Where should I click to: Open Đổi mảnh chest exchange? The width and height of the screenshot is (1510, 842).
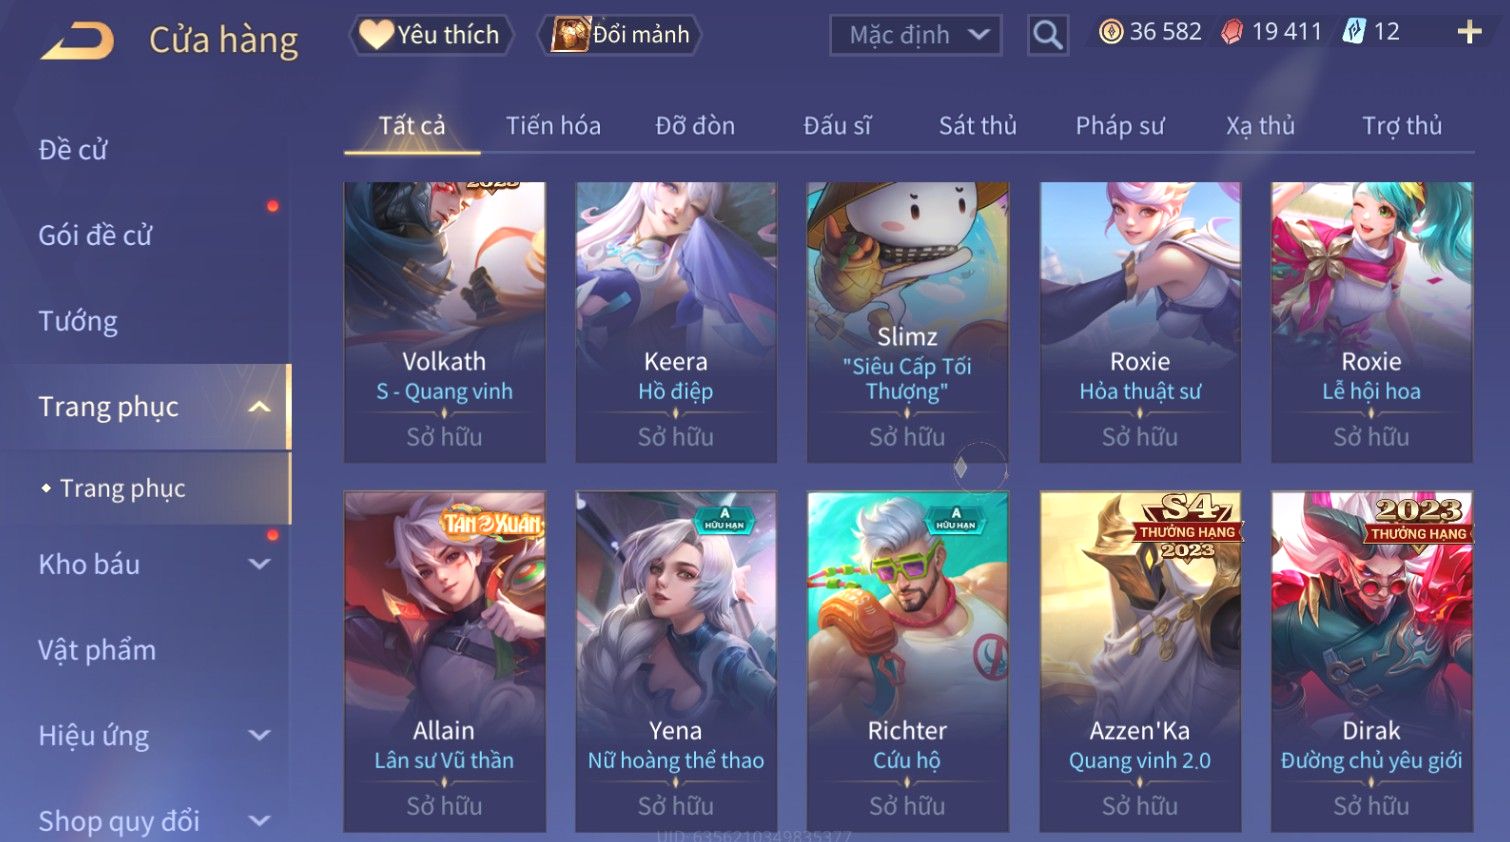[x=620, y=35]
